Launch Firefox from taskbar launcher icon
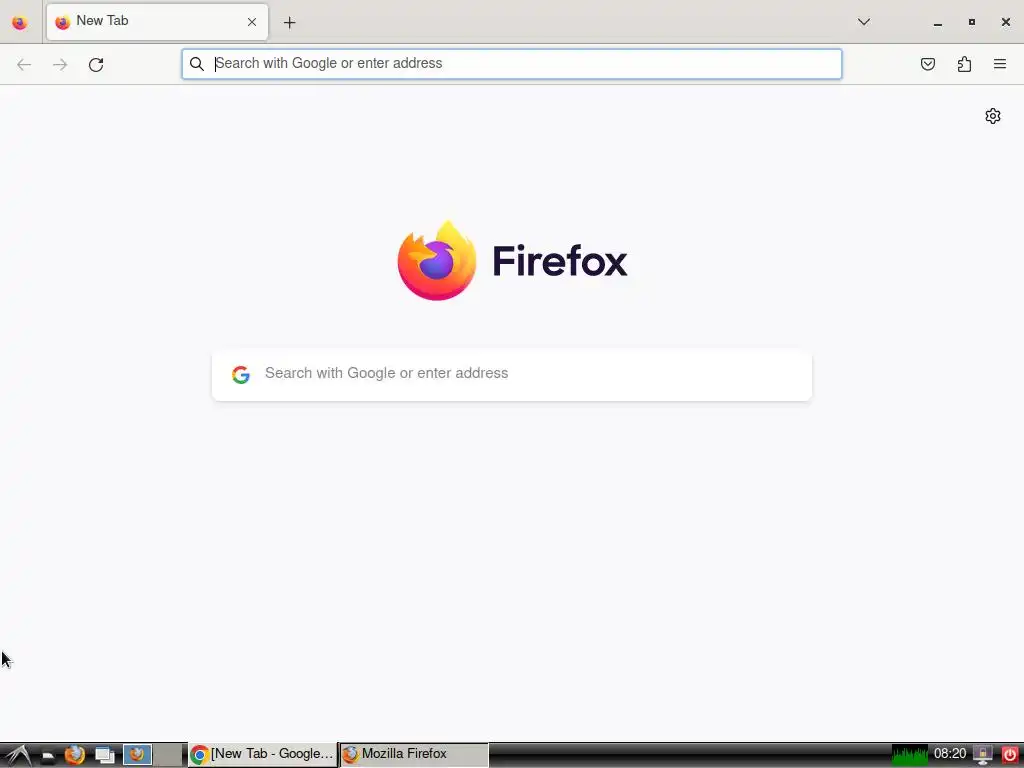 point(75,755)
